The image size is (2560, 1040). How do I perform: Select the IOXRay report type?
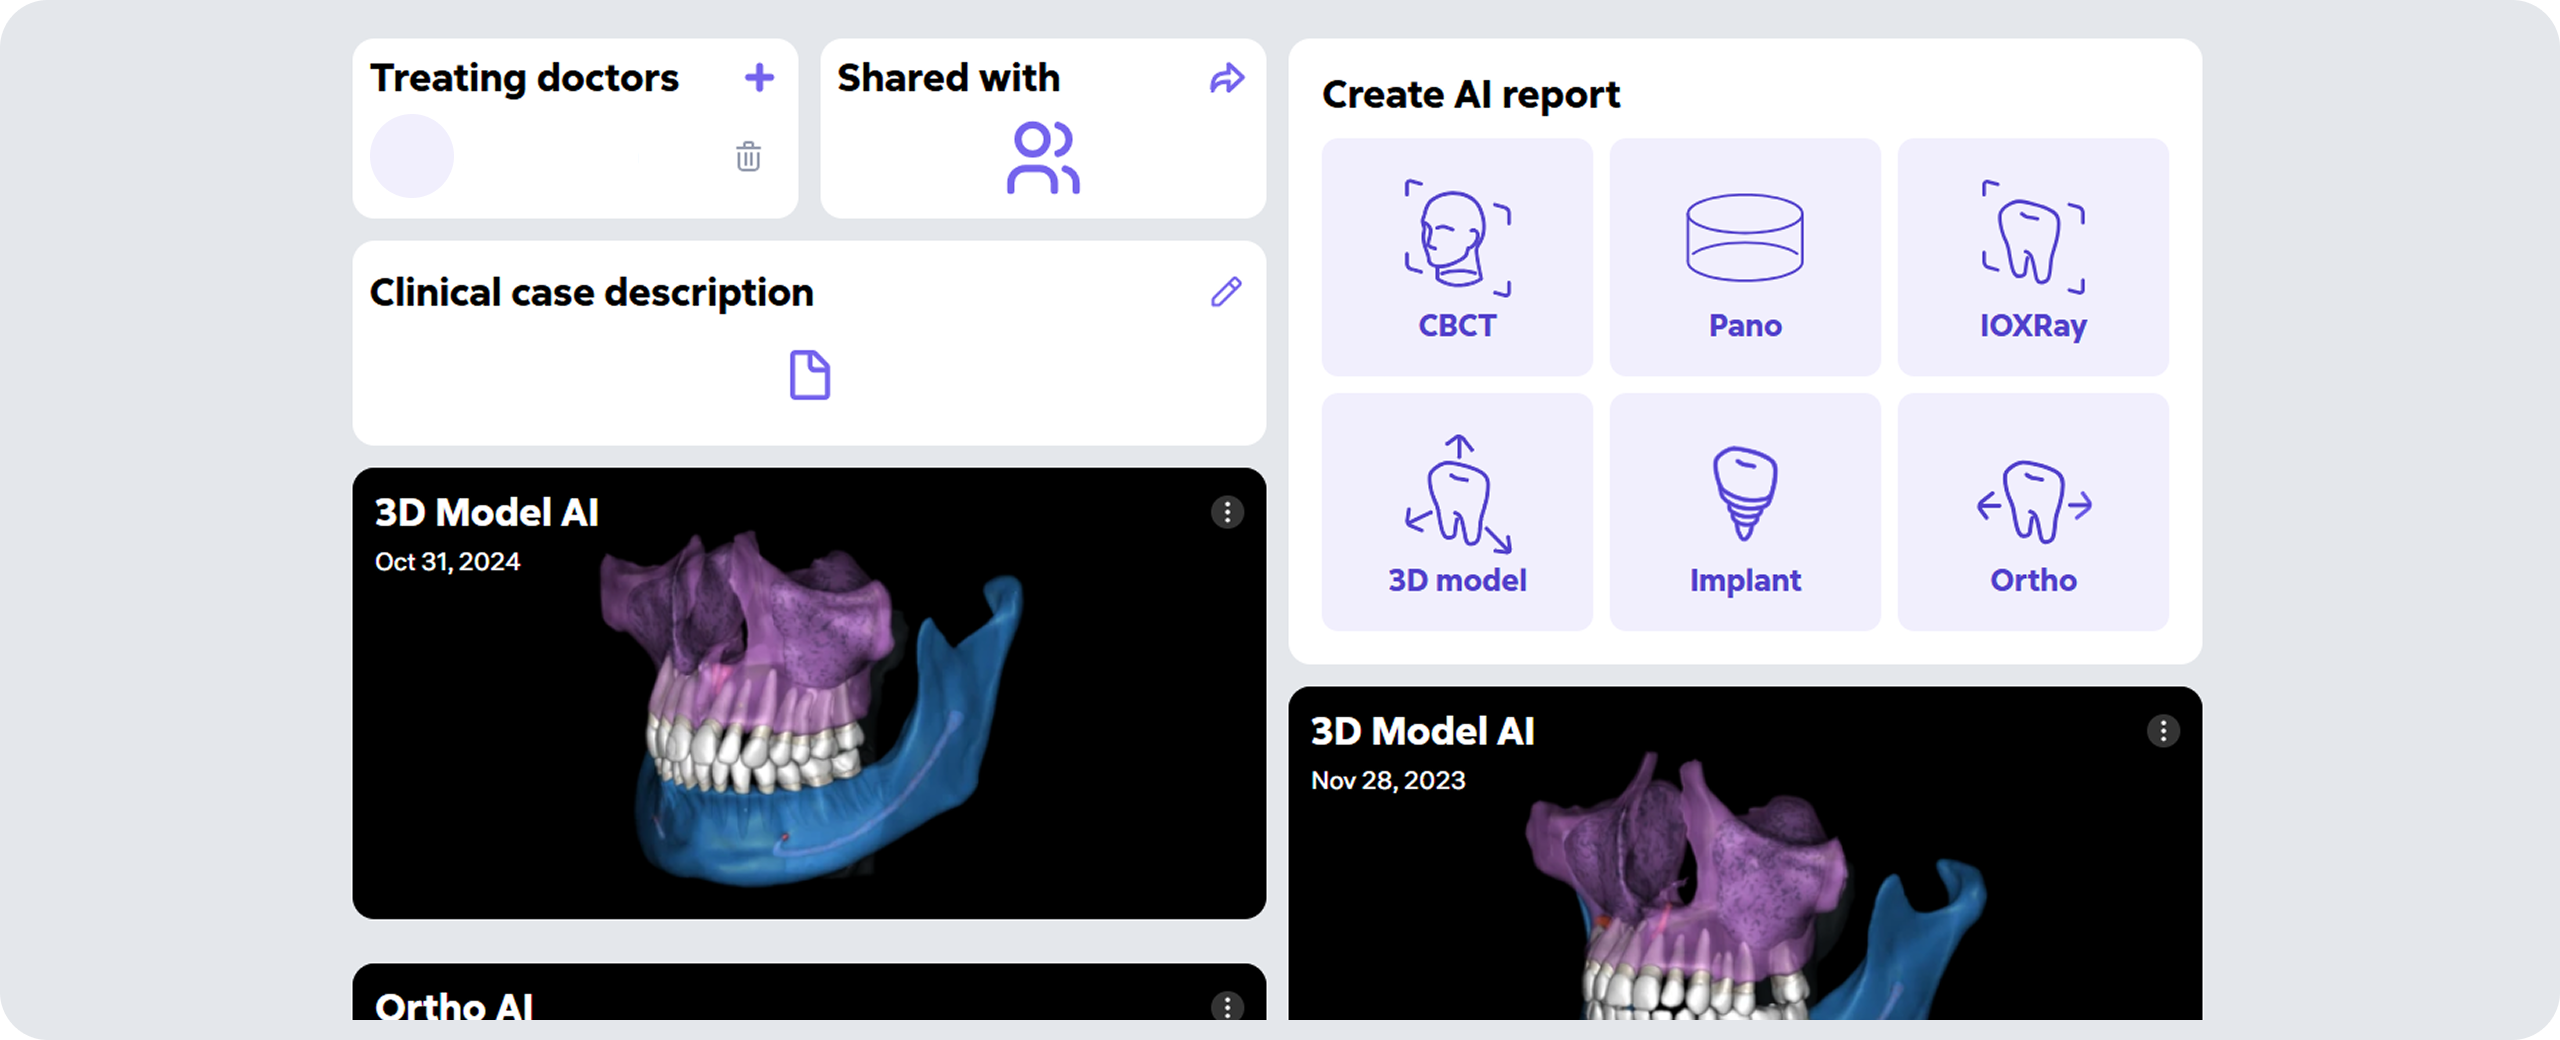[2032, 257]
